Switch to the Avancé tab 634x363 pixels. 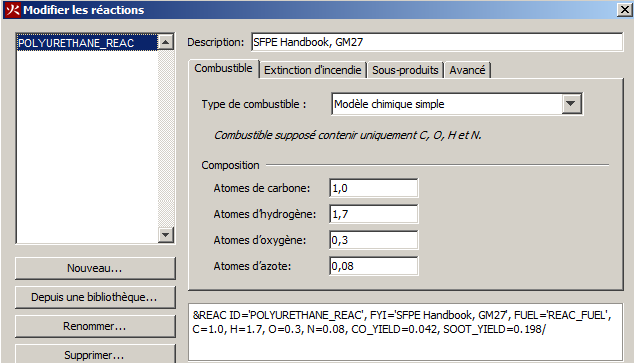(467, 70)
